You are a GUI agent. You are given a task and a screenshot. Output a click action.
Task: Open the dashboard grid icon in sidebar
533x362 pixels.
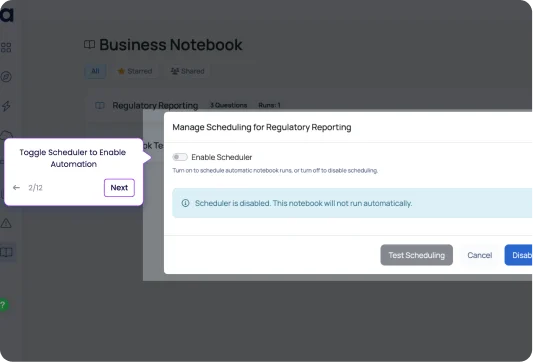(x=6, y=47)
